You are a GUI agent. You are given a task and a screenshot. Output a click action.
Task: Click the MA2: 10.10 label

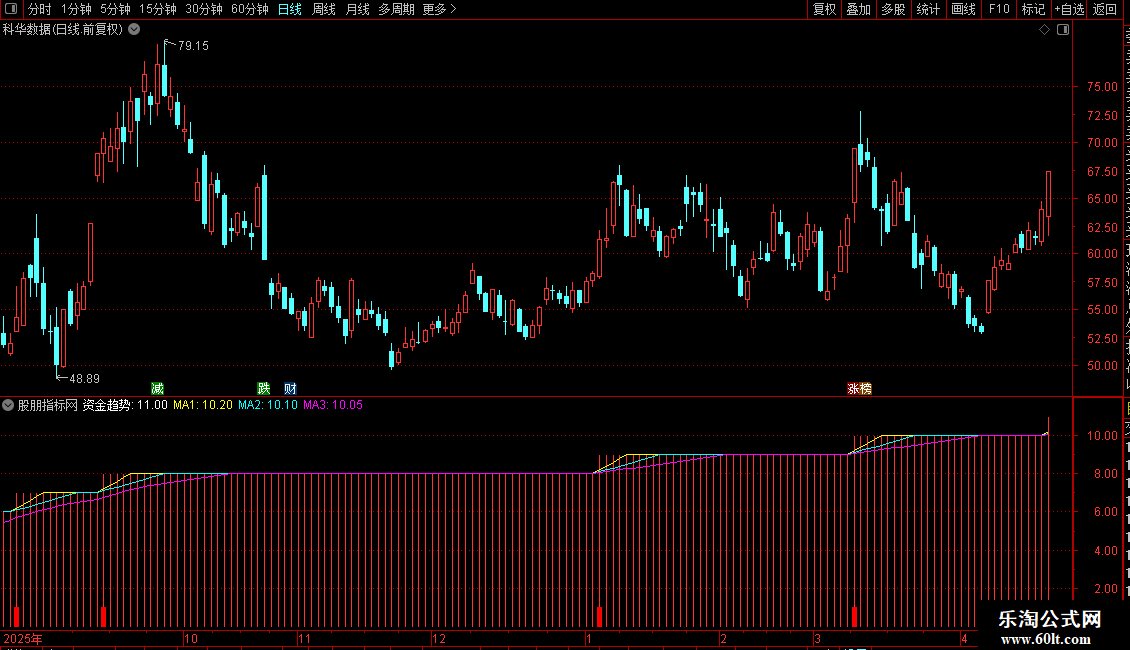coord(268,405)
